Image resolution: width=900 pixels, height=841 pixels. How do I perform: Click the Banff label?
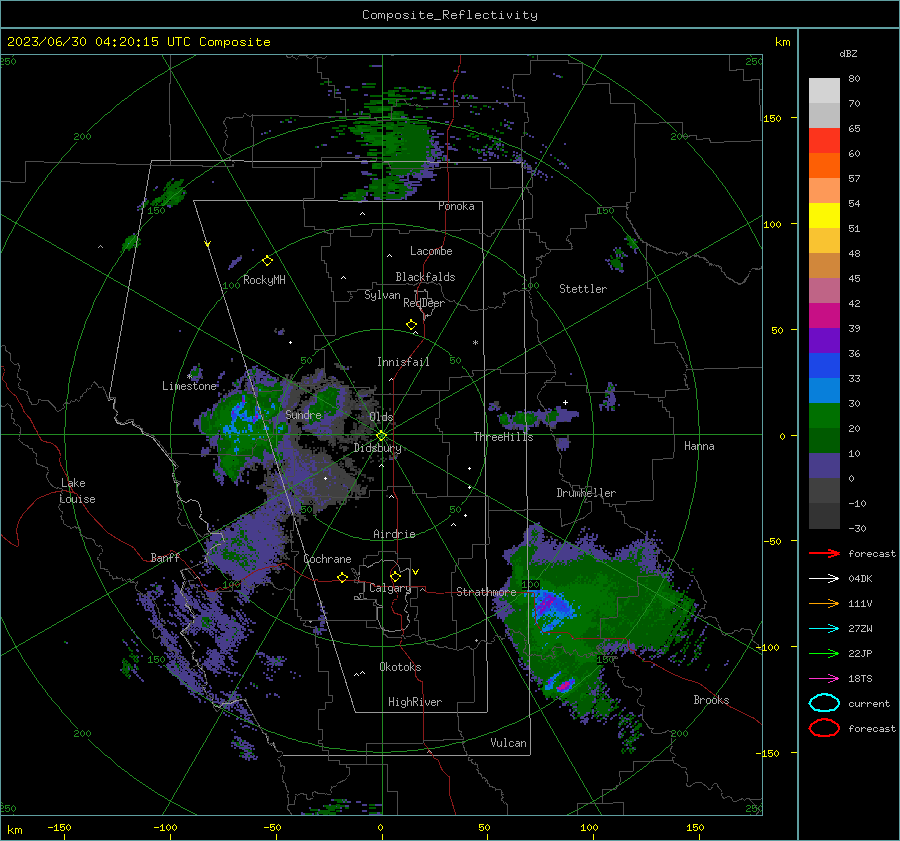click(x=165, y=557)
